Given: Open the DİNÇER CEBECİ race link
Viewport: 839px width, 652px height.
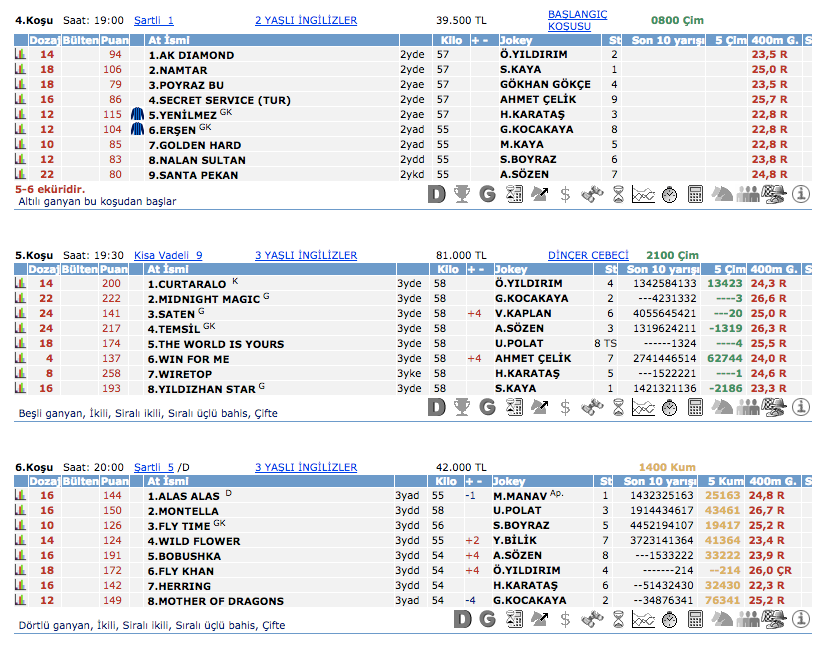Looking at the screenshot, I should point(588,255).
